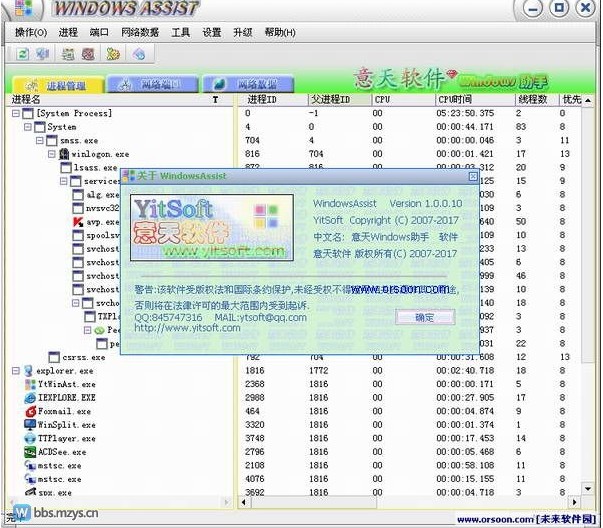Screen dimensions: 603x528
Task: Open the 设置 menu
Action: tap(211, 32)
